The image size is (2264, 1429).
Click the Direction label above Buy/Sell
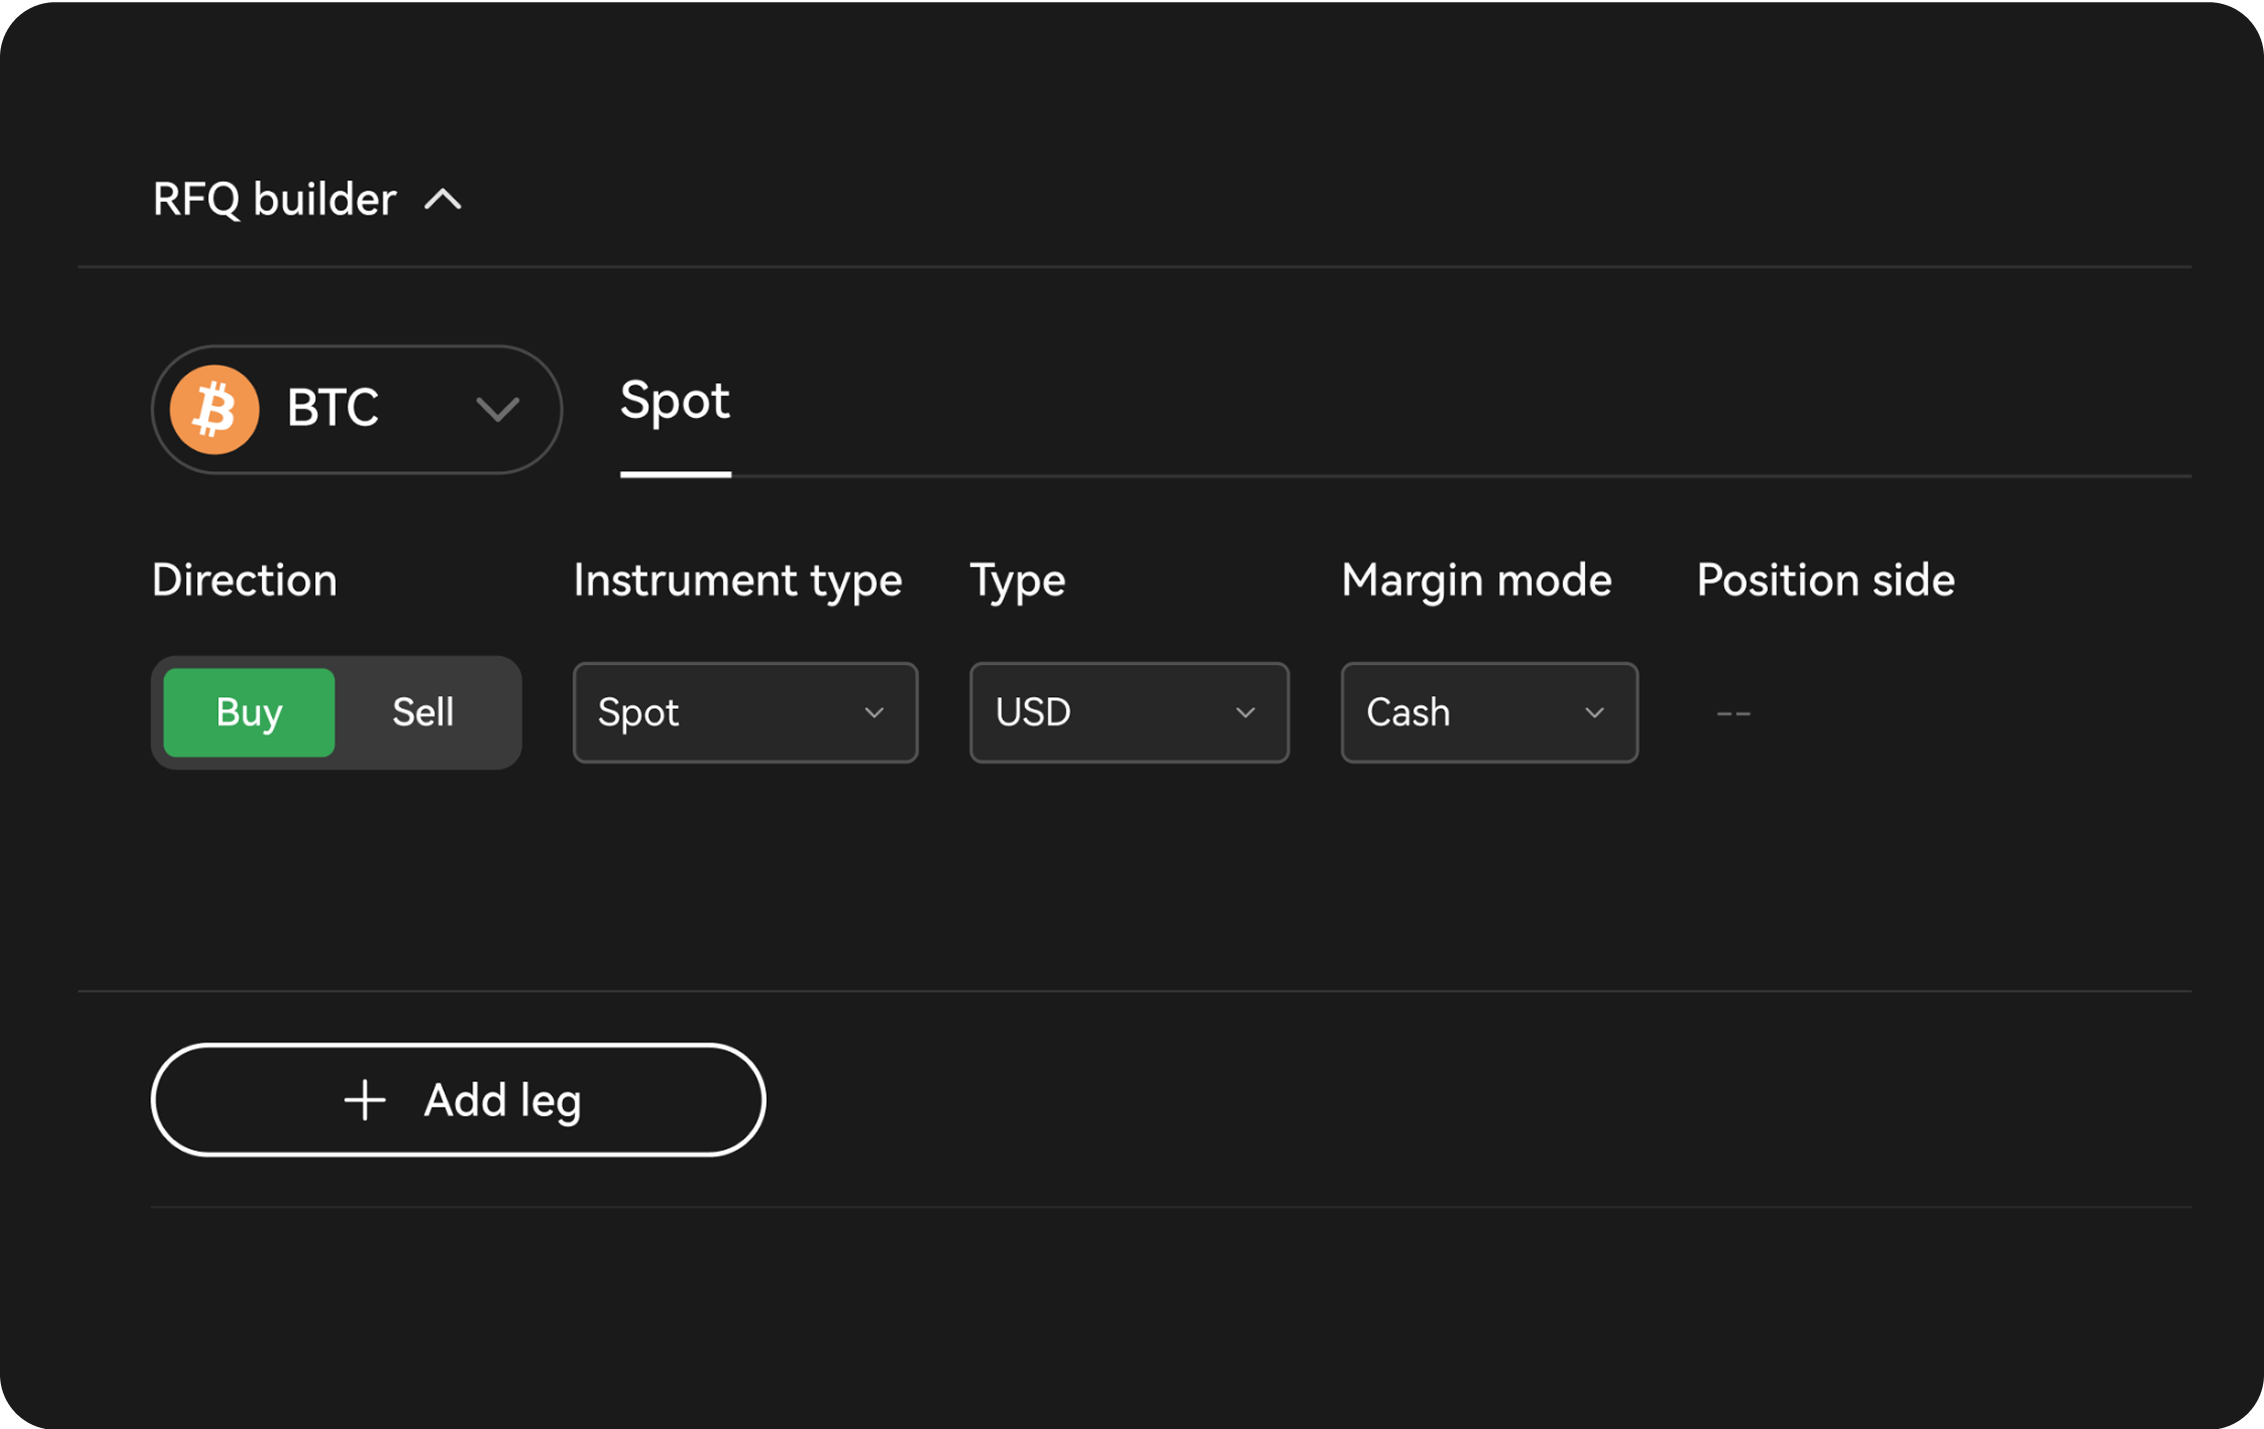pyautogui.click(x=244, y=580)
